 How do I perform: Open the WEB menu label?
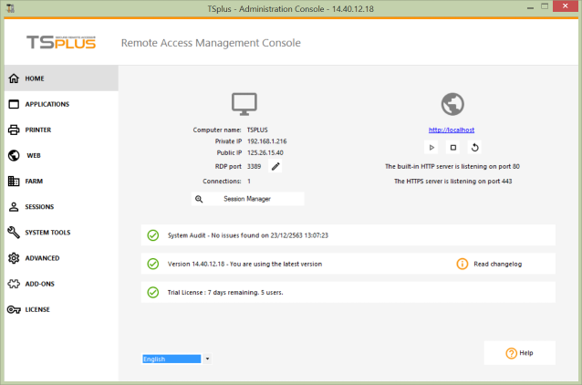33,155
